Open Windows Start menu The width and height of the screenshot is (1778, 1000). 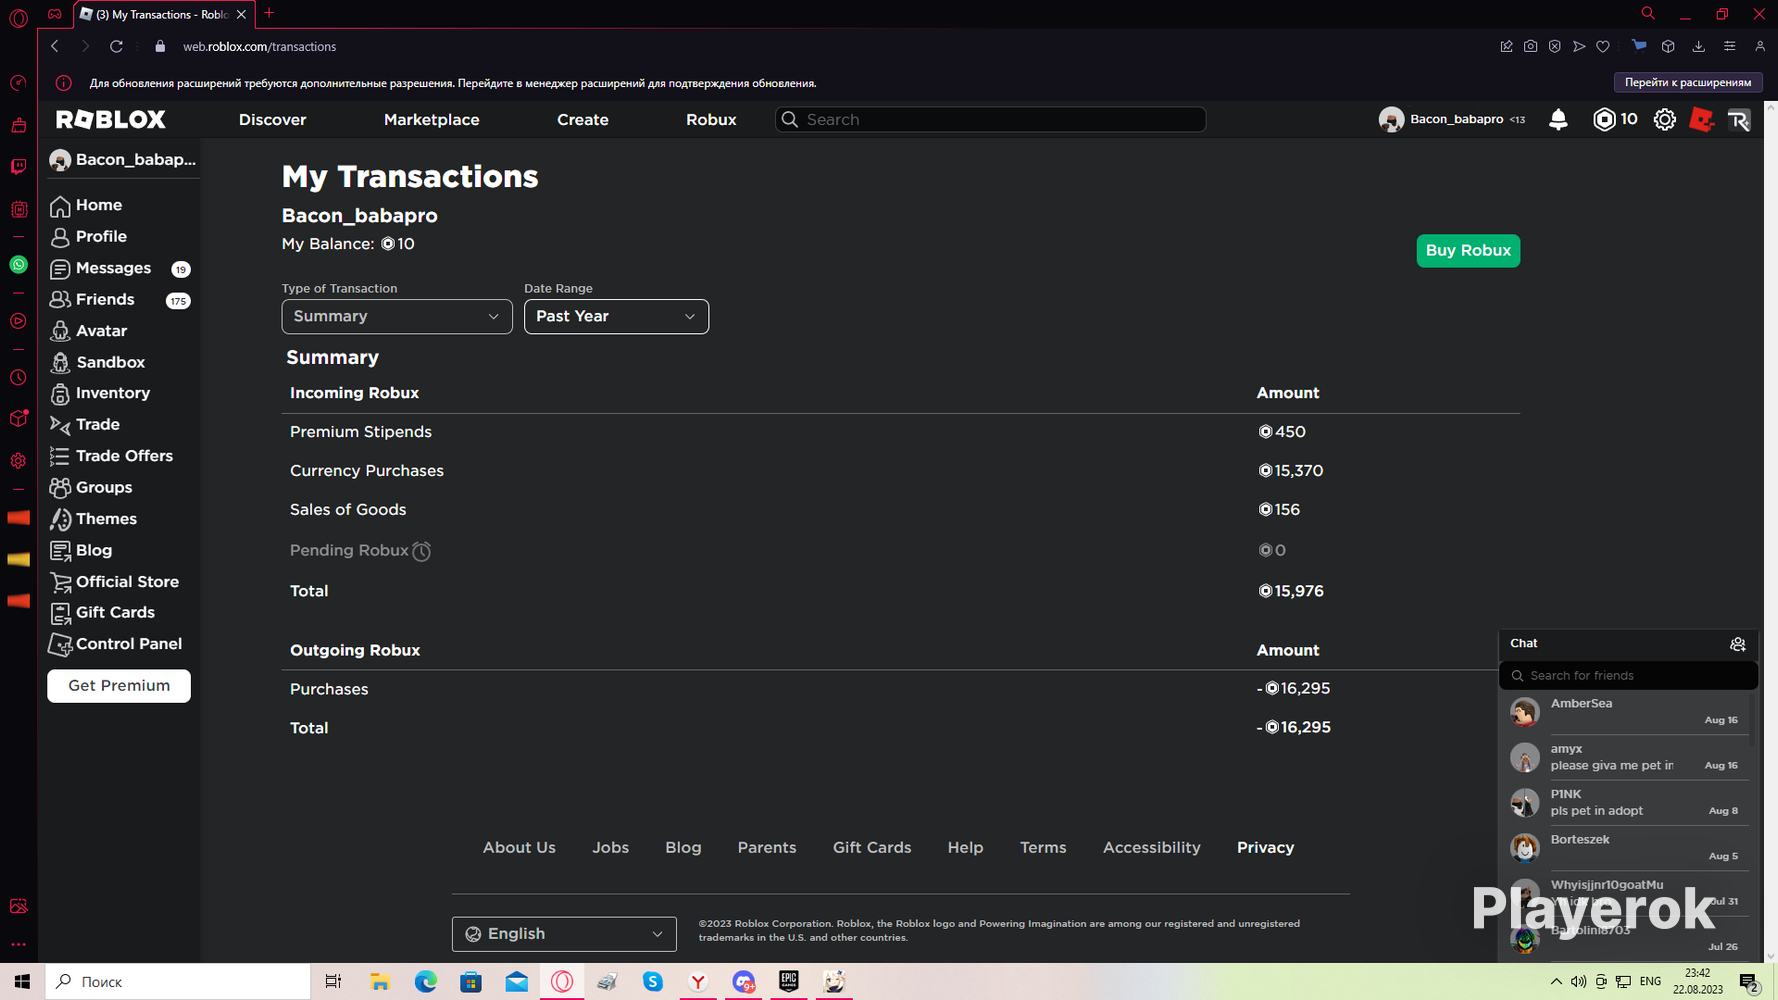22,982
